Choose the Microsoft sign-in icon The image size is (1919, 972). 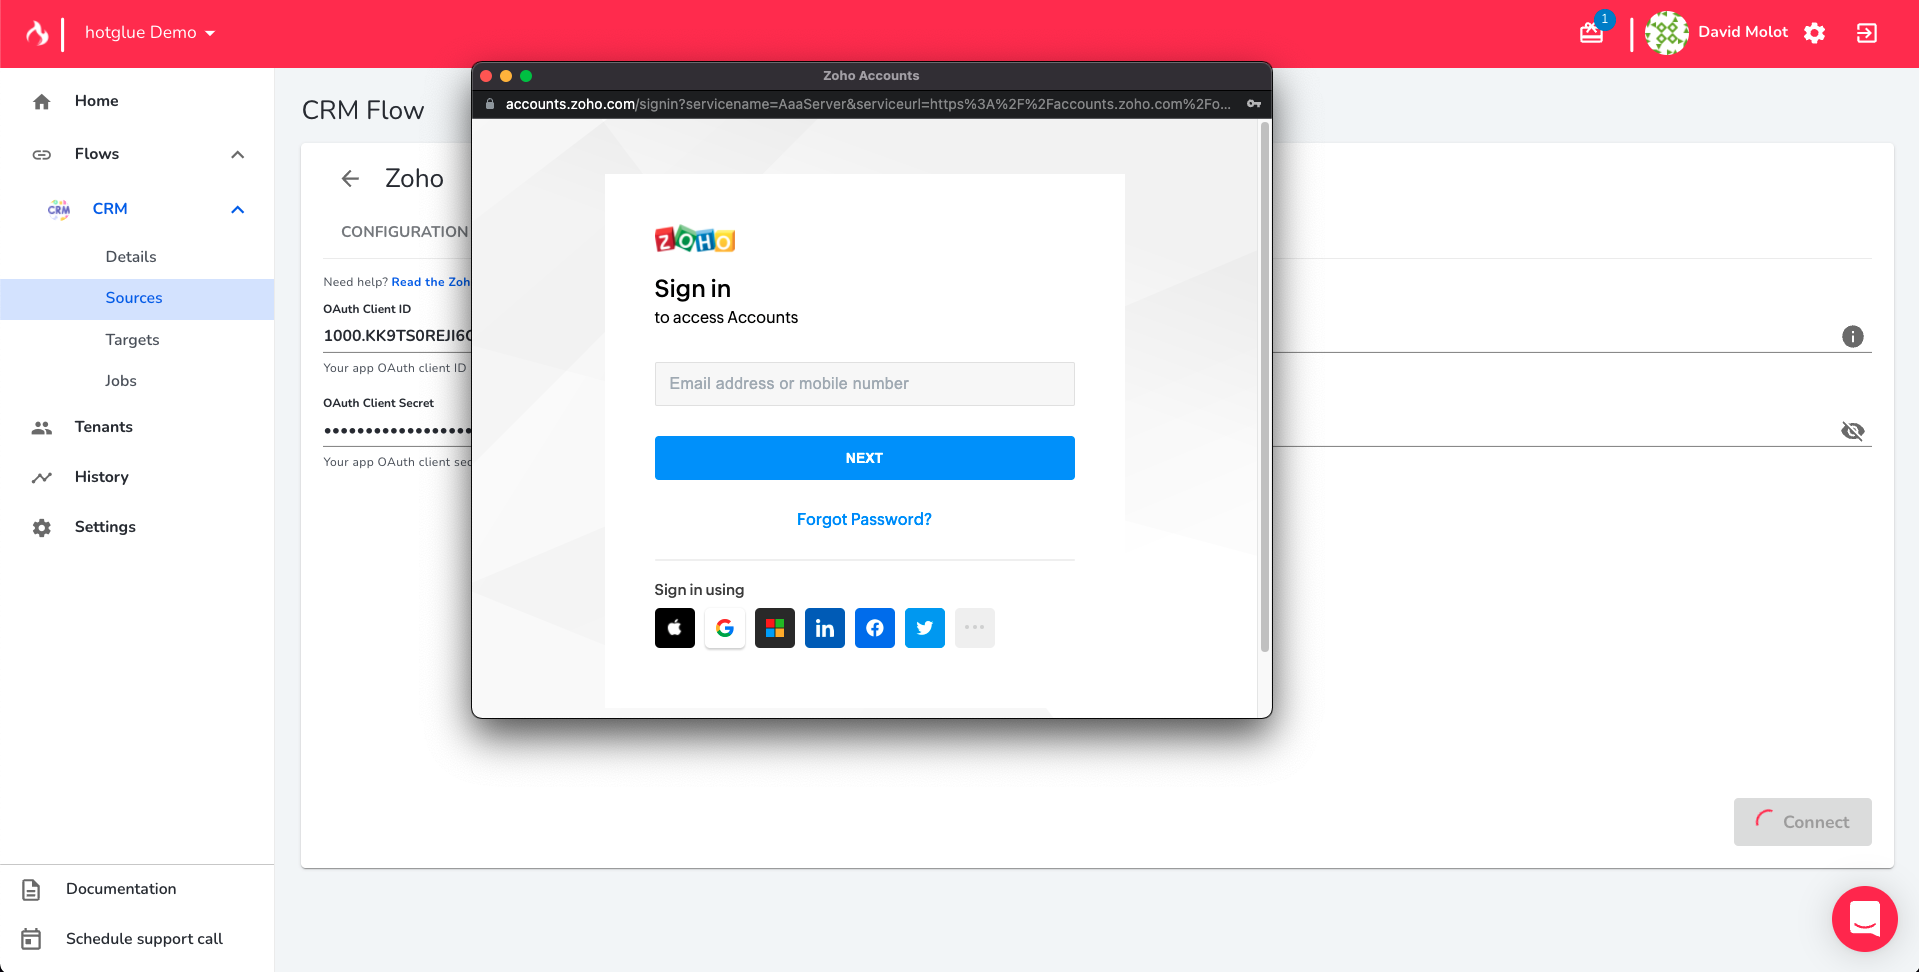(x=774, y=628)
